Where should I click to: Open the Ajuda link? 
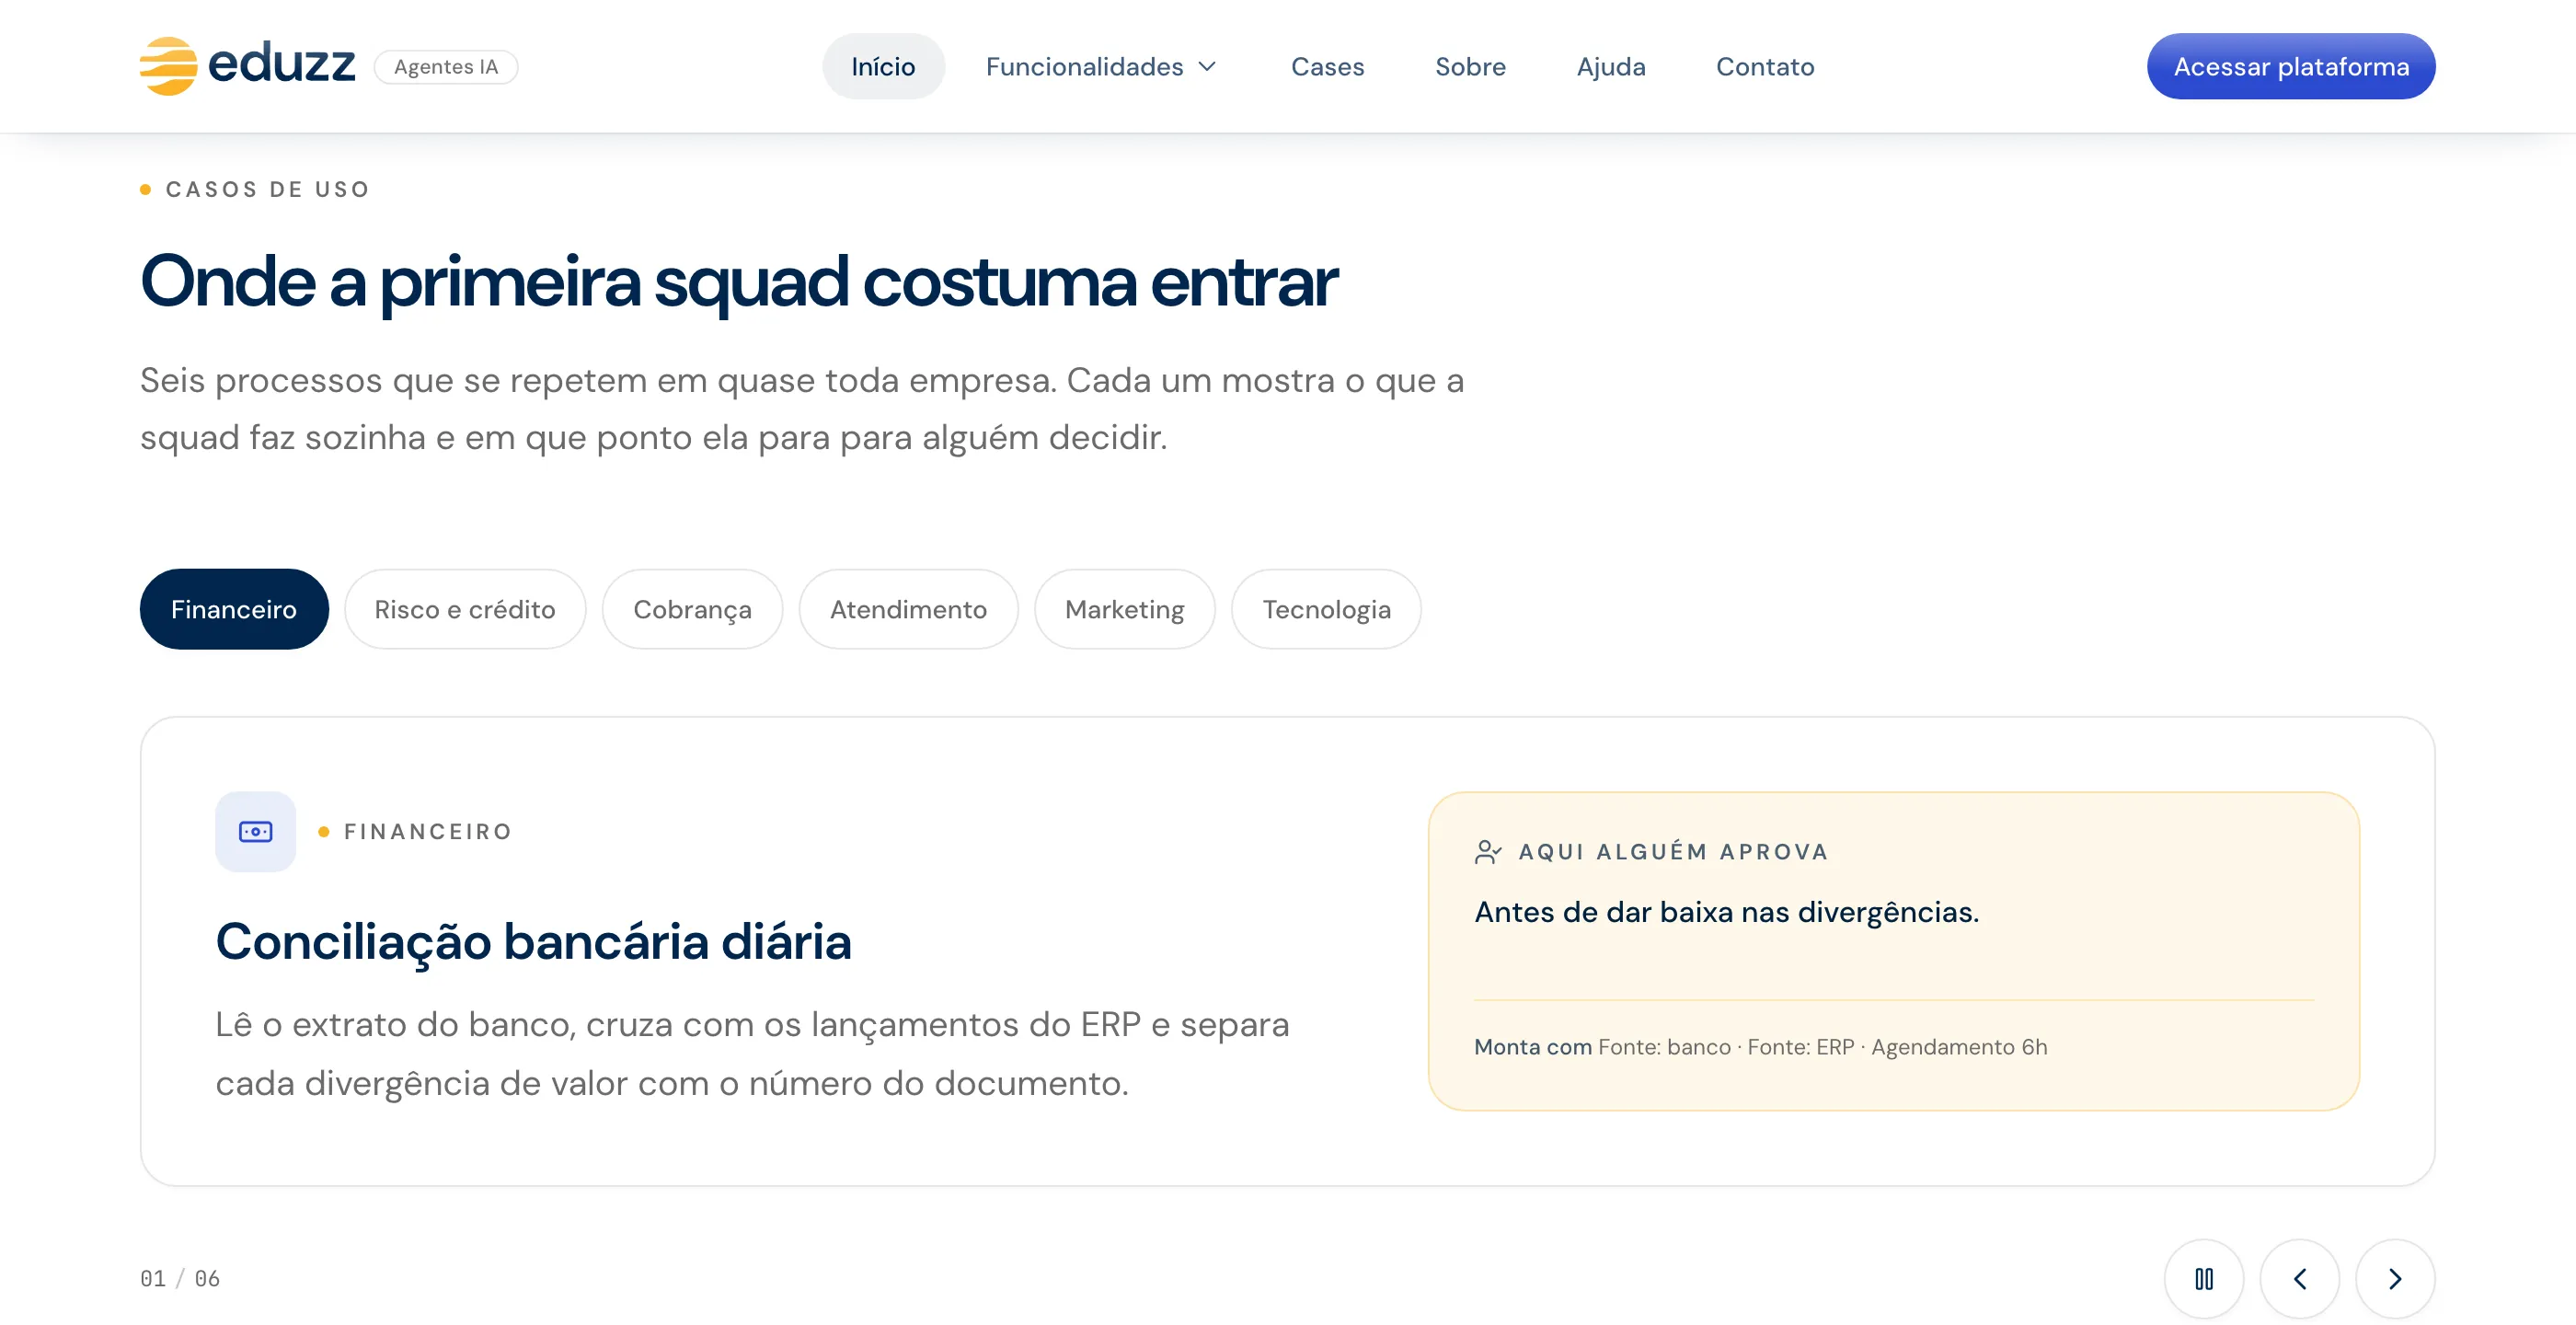tap(1611, 66)
